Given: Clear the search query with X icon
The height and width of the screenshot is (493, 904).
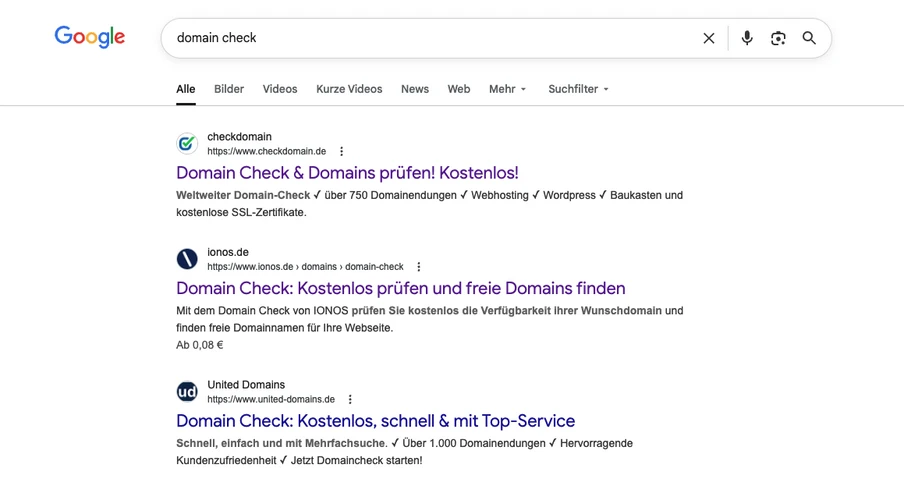Looking at the screenshot, I should [709, 38].
